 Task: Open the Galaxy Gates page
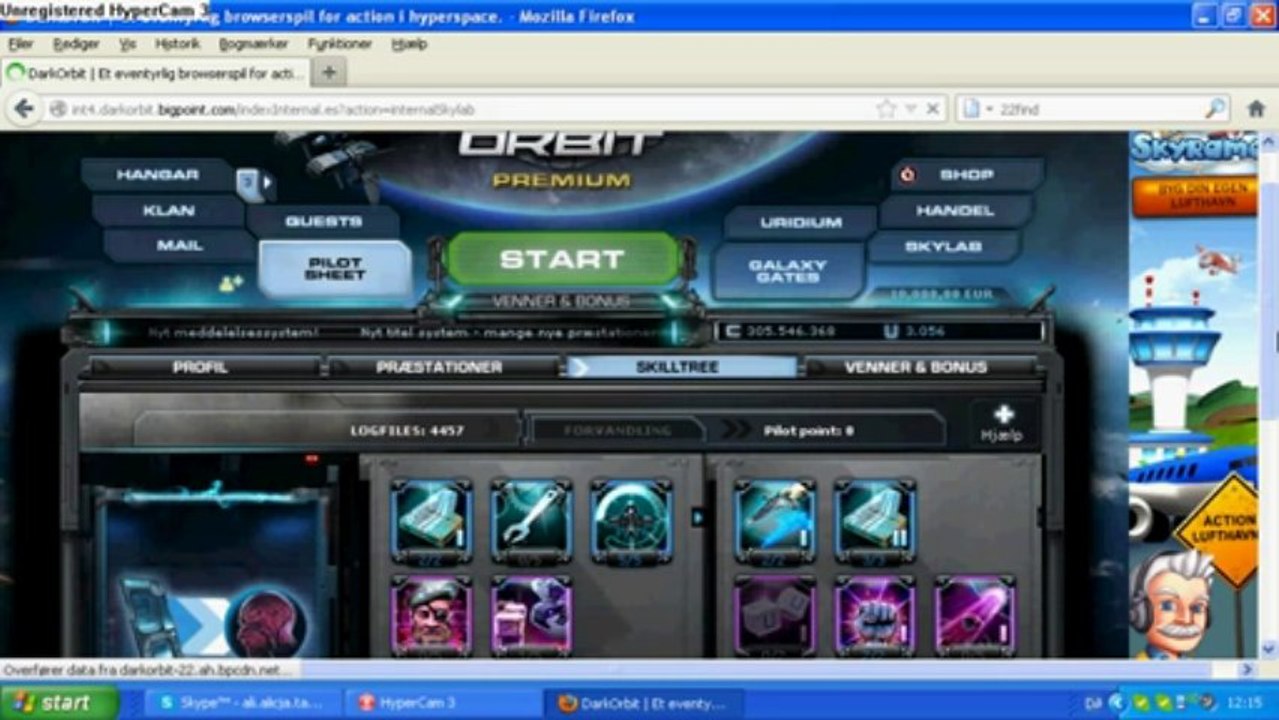click(788, 271)
